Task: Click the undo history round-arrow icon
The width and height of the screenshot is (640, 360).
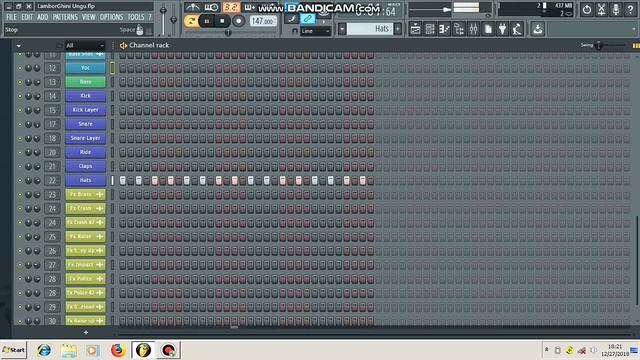Action: click(587, 9)
